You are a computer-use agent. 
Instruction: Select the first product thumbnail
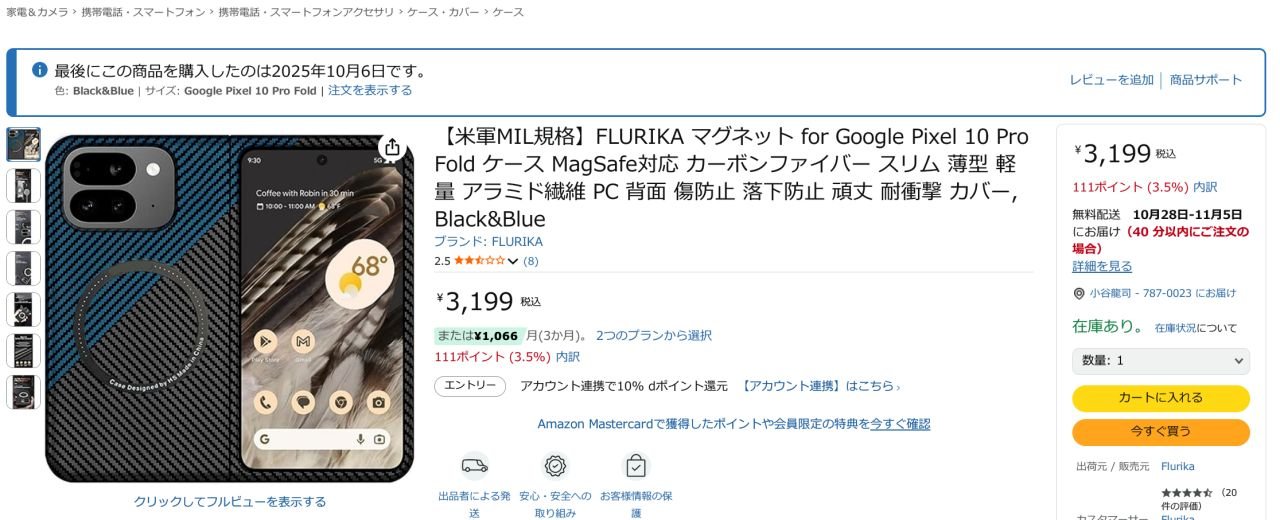tap(24, 145)
